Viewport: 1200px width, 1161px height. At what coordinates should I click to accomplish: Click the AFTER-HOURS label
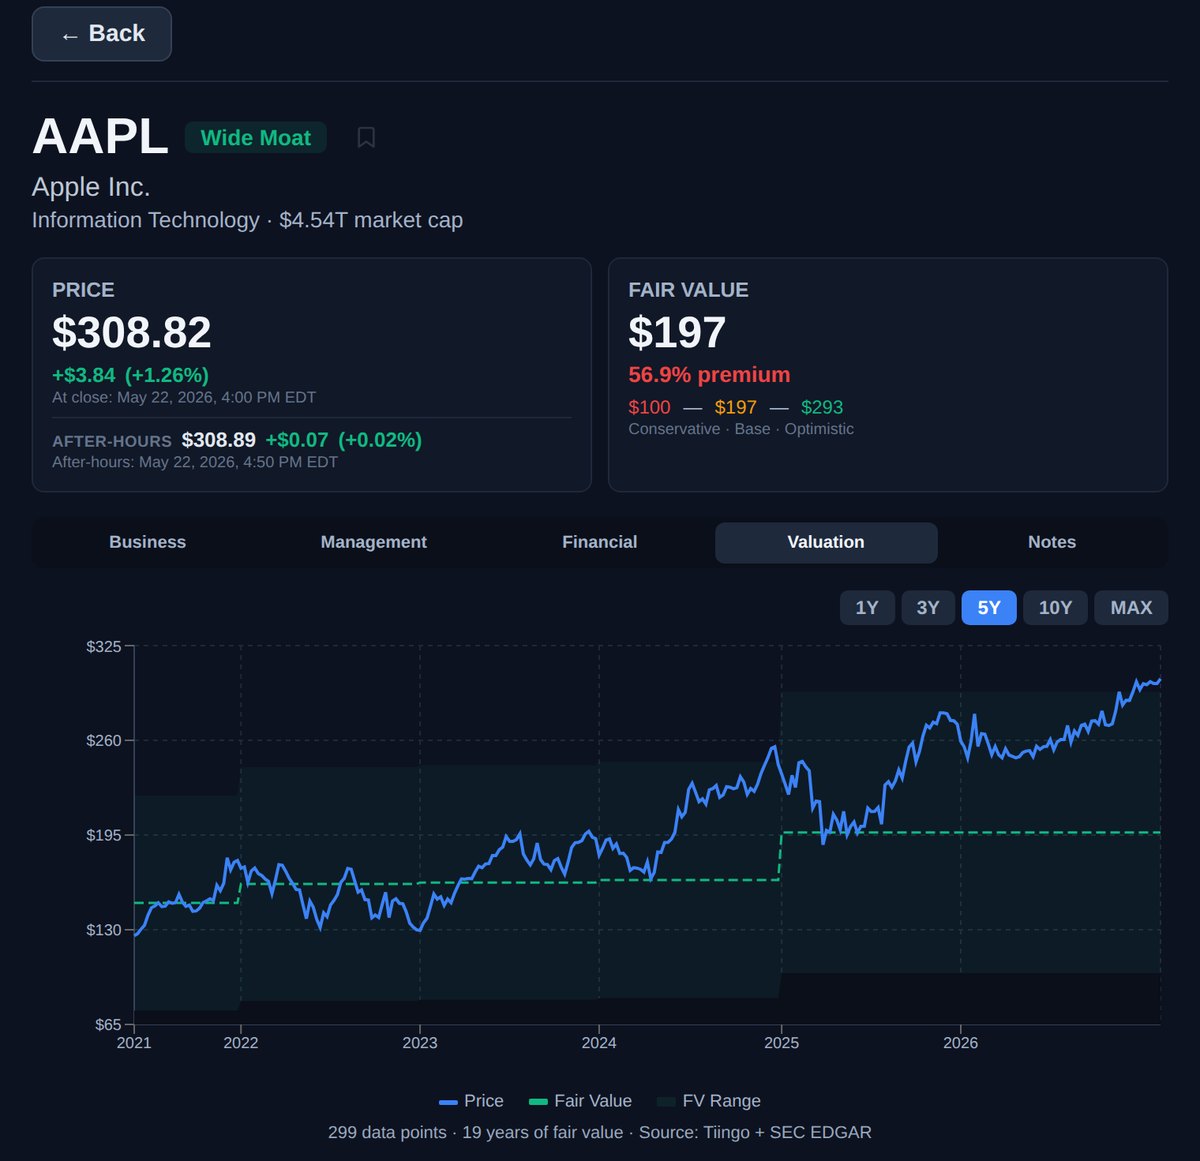[x=112, y=441]
